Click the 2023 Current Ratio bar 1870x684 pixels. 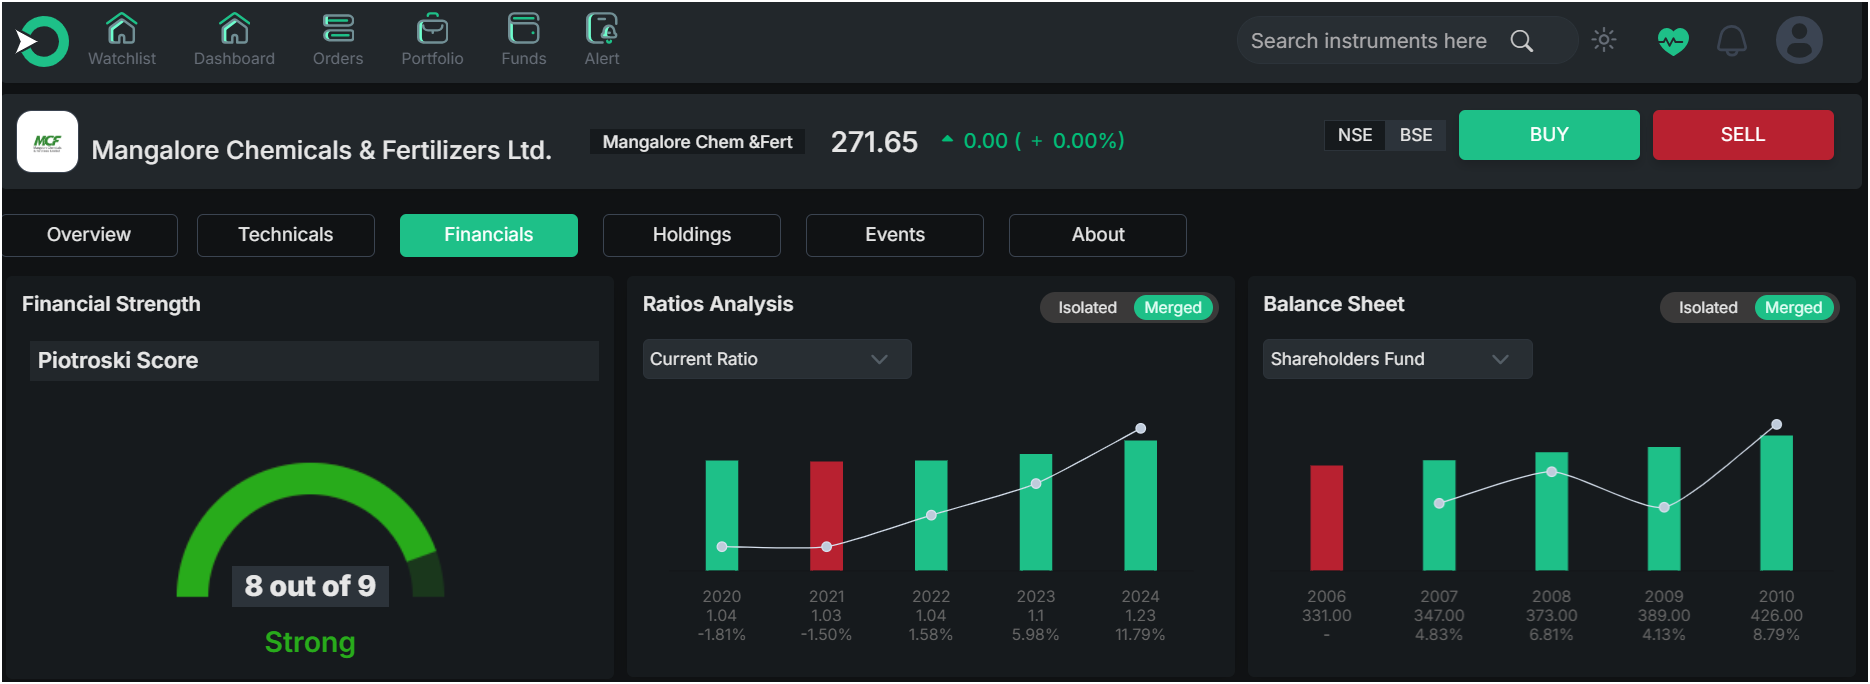1036,512
